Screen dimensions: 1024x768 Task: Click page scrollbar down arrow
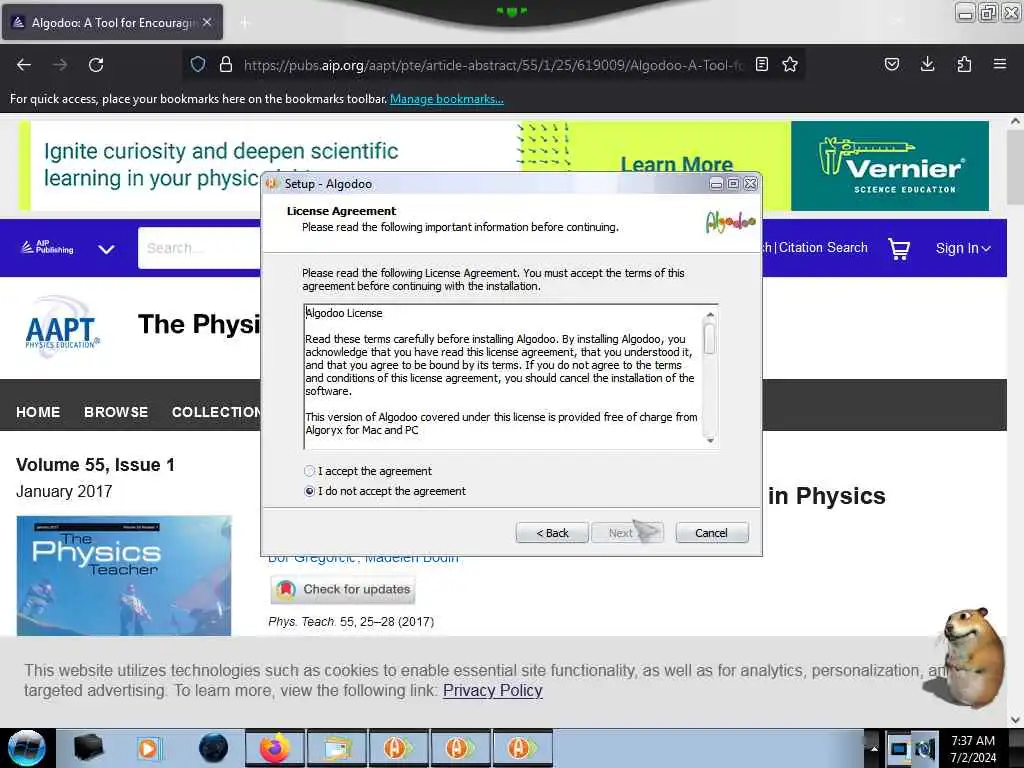(x=1015, y=720)
